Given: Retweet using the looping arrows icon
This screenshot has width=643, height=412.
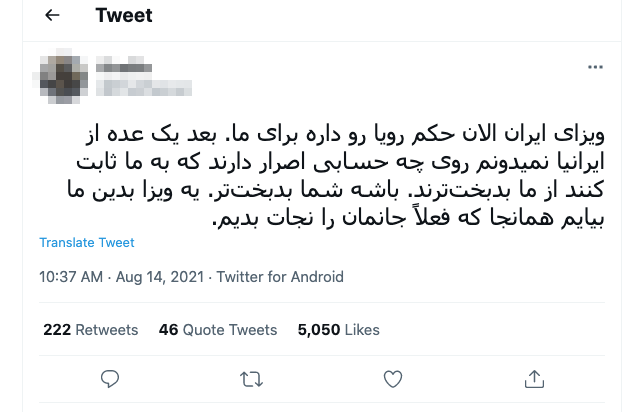Looking at the screenshot, I should click(253, 378).
